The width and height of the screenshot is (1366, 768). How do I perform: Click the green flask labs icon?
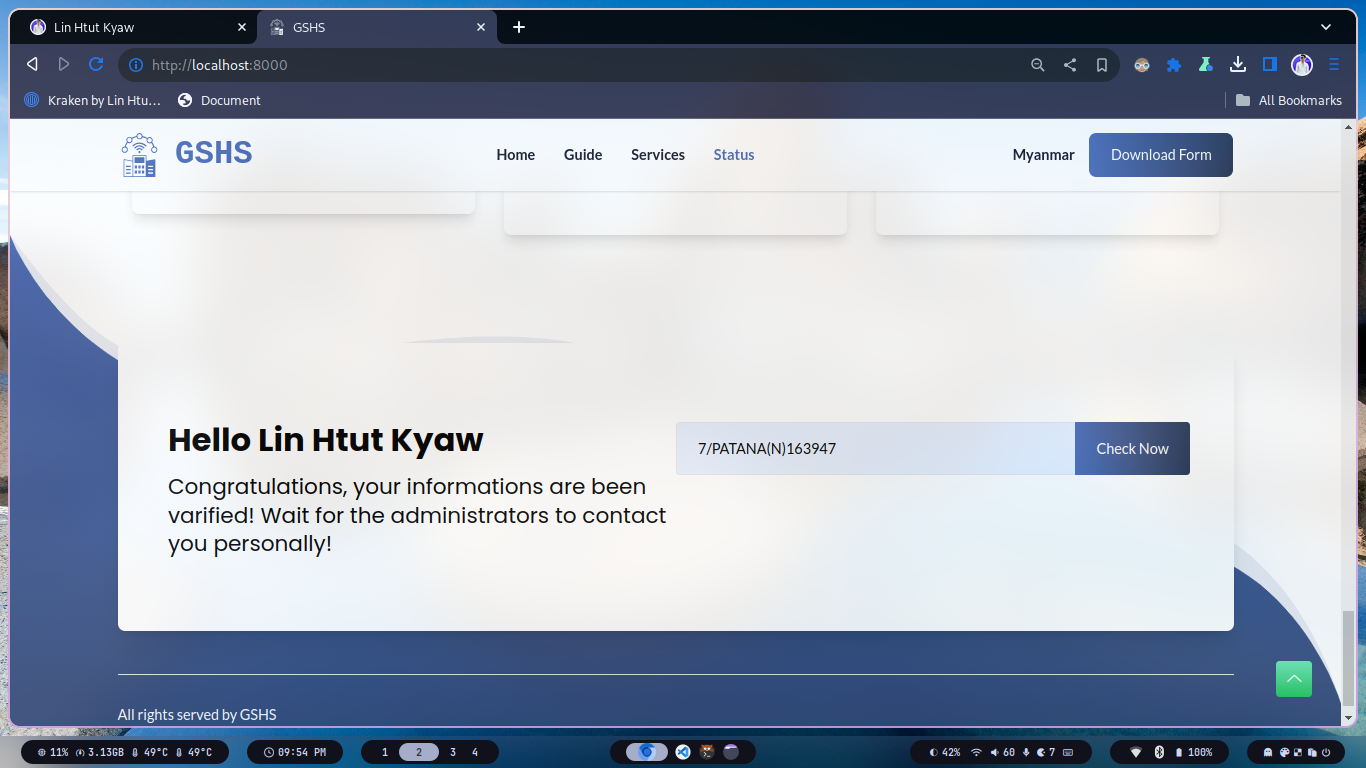[1206, 65]
